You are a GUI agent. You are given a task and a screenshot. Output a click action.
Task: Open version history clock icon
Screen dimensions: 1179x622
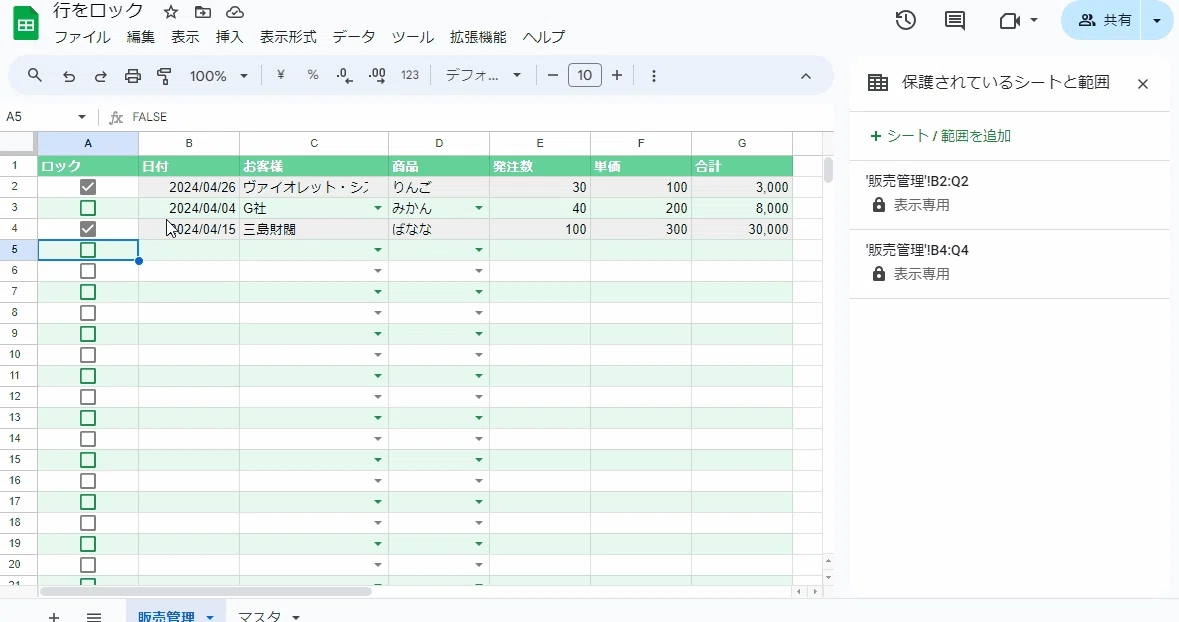905,20
